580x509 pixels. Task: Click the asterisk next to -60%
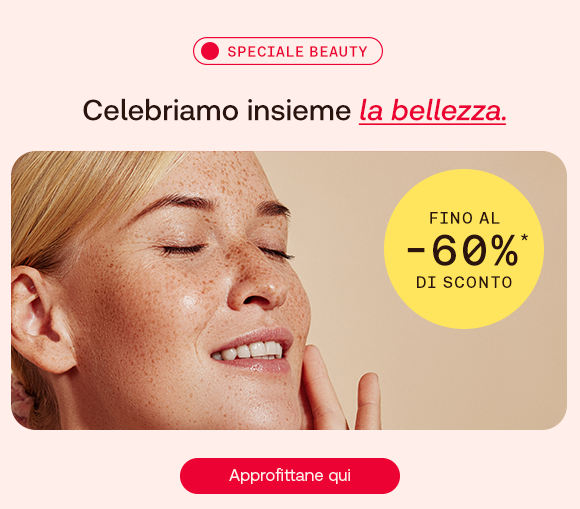[524, 238]
